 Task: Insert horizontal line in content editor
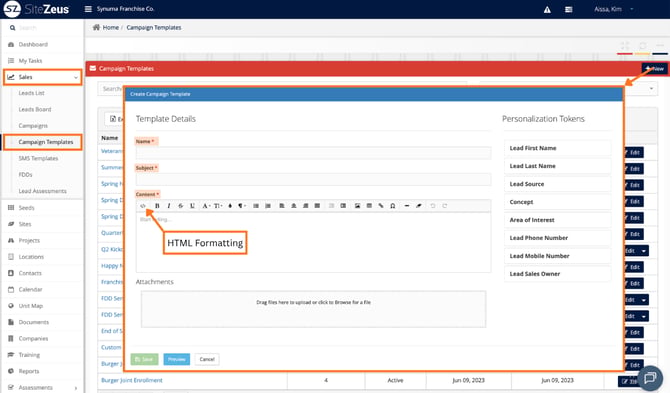407,206
